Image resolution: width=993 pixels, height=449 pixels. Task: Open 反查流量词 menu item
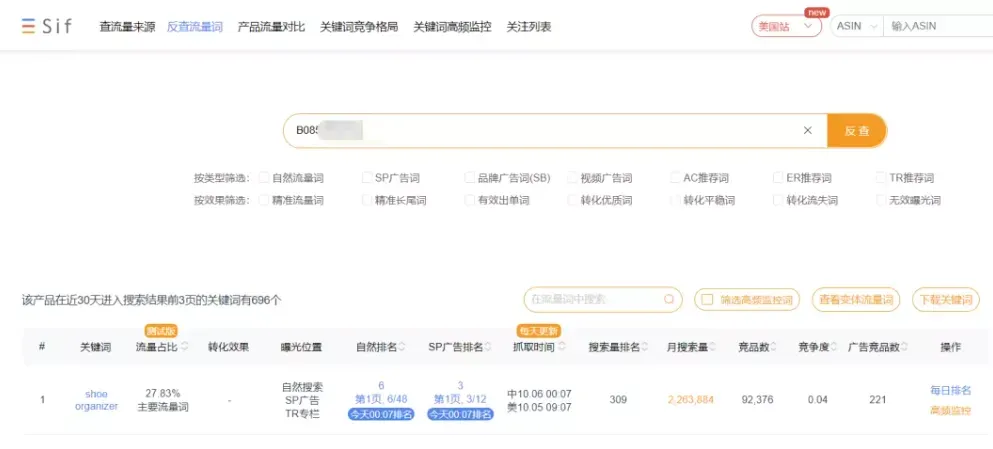194,27
